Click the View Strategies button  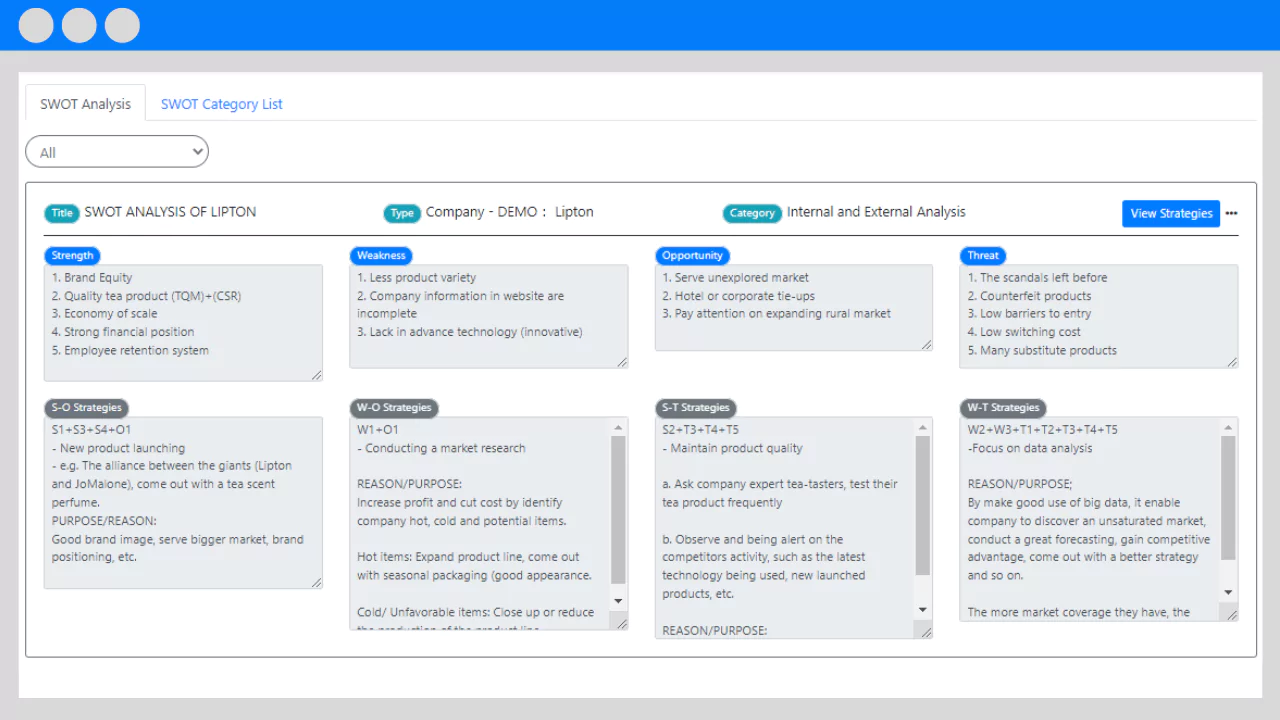click(1171, 213)
